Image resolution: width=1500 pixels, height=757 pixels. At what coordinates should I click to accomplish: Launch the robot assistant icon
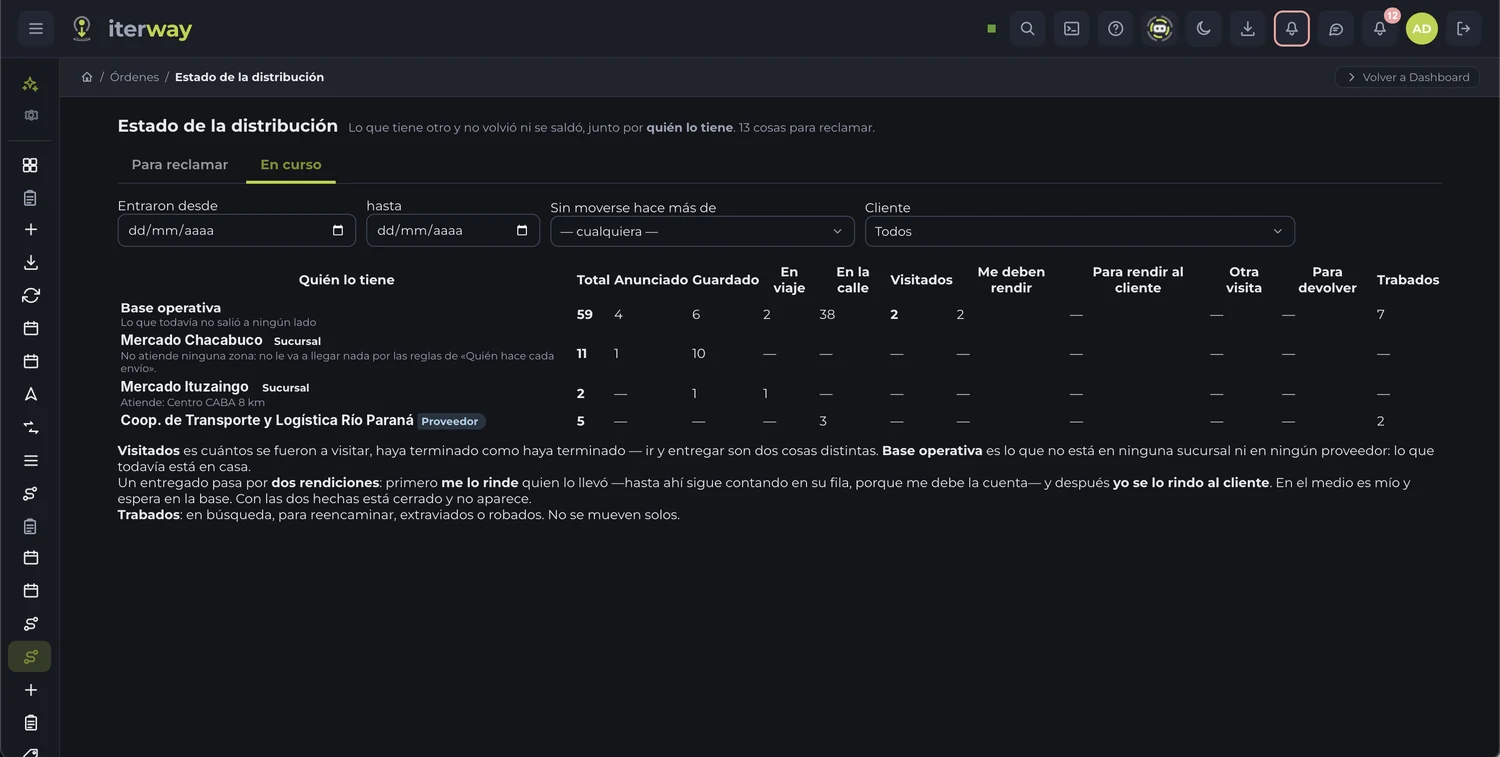pyautogui.click(x=1159, y=29)
